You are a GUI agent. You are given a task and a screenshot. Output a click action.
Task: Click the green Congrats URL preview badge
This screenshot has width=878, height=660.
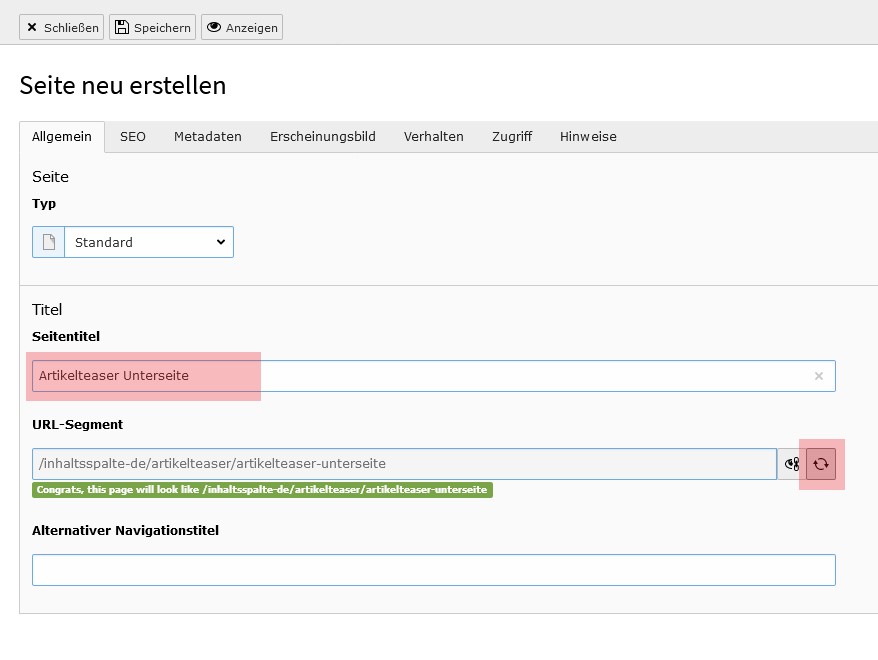(x=262, y=490)
